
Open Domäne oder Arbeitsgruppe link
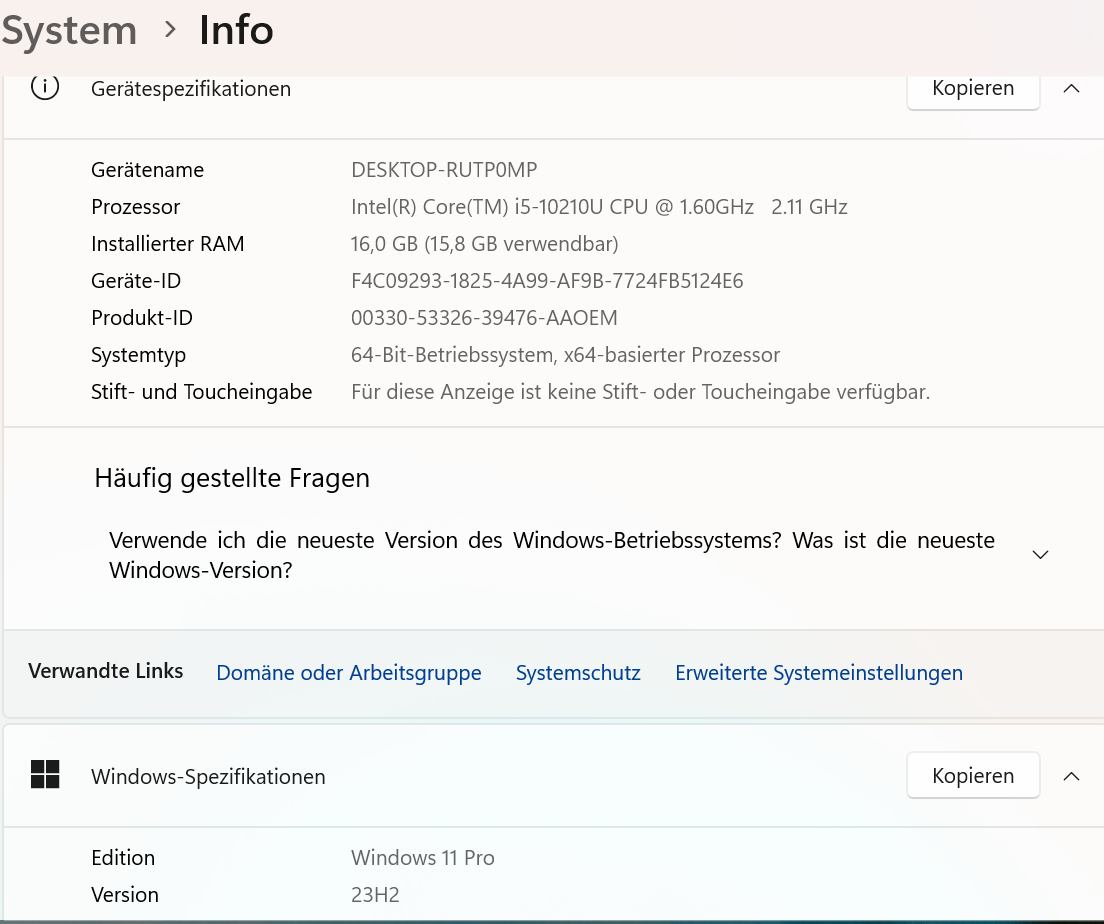coord(349,673)
